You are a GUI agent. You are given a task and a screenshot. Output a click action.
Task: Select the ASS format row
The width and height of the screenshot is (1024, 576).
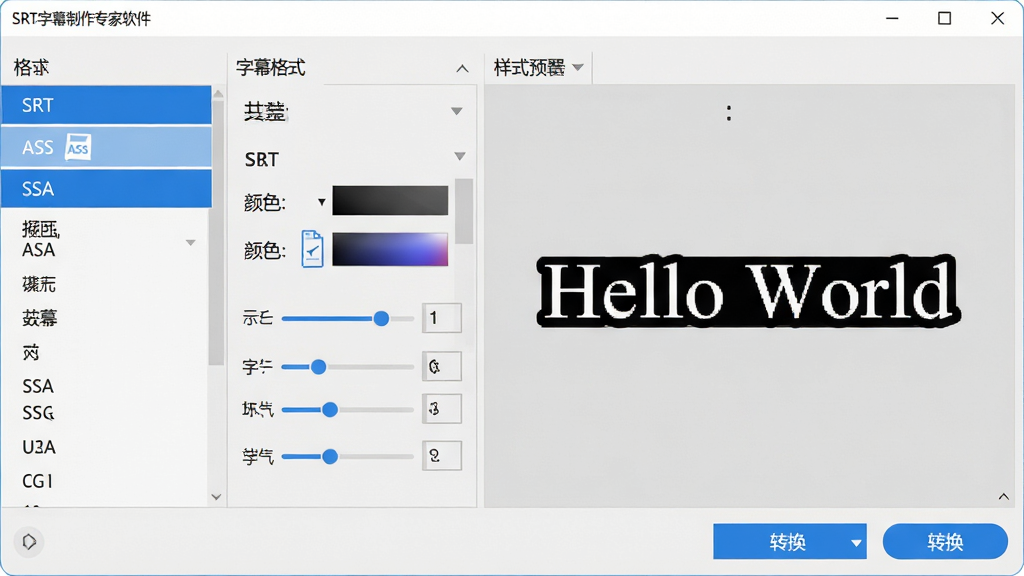[106, 147]
